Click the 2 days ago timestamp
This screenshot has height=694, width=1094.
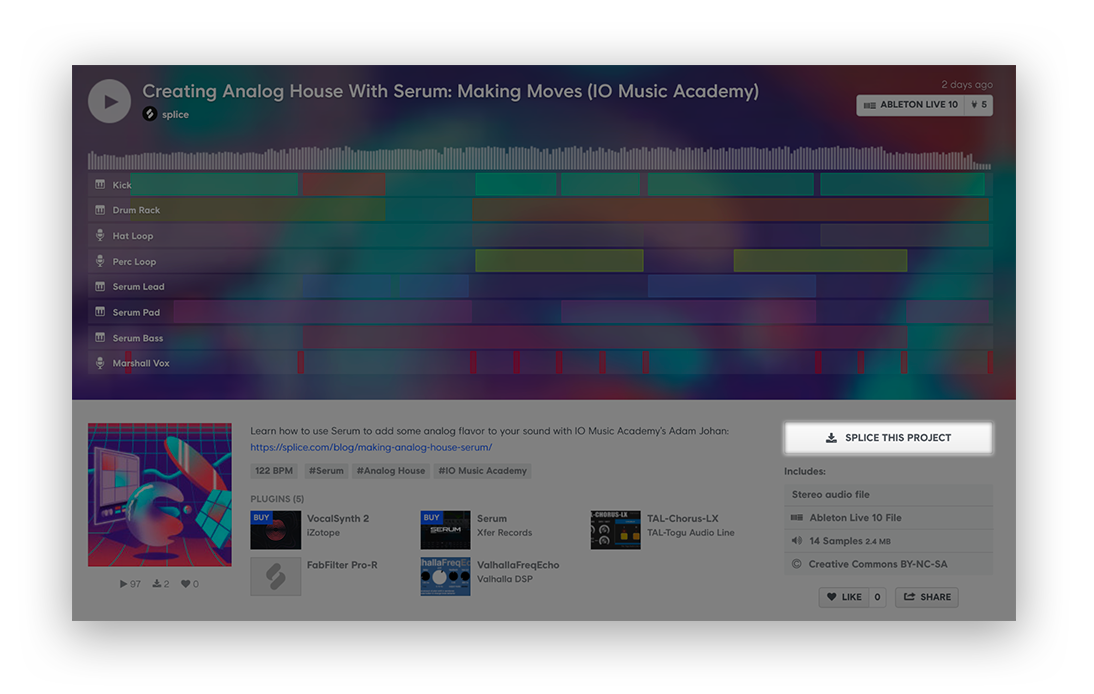[966, 84]
